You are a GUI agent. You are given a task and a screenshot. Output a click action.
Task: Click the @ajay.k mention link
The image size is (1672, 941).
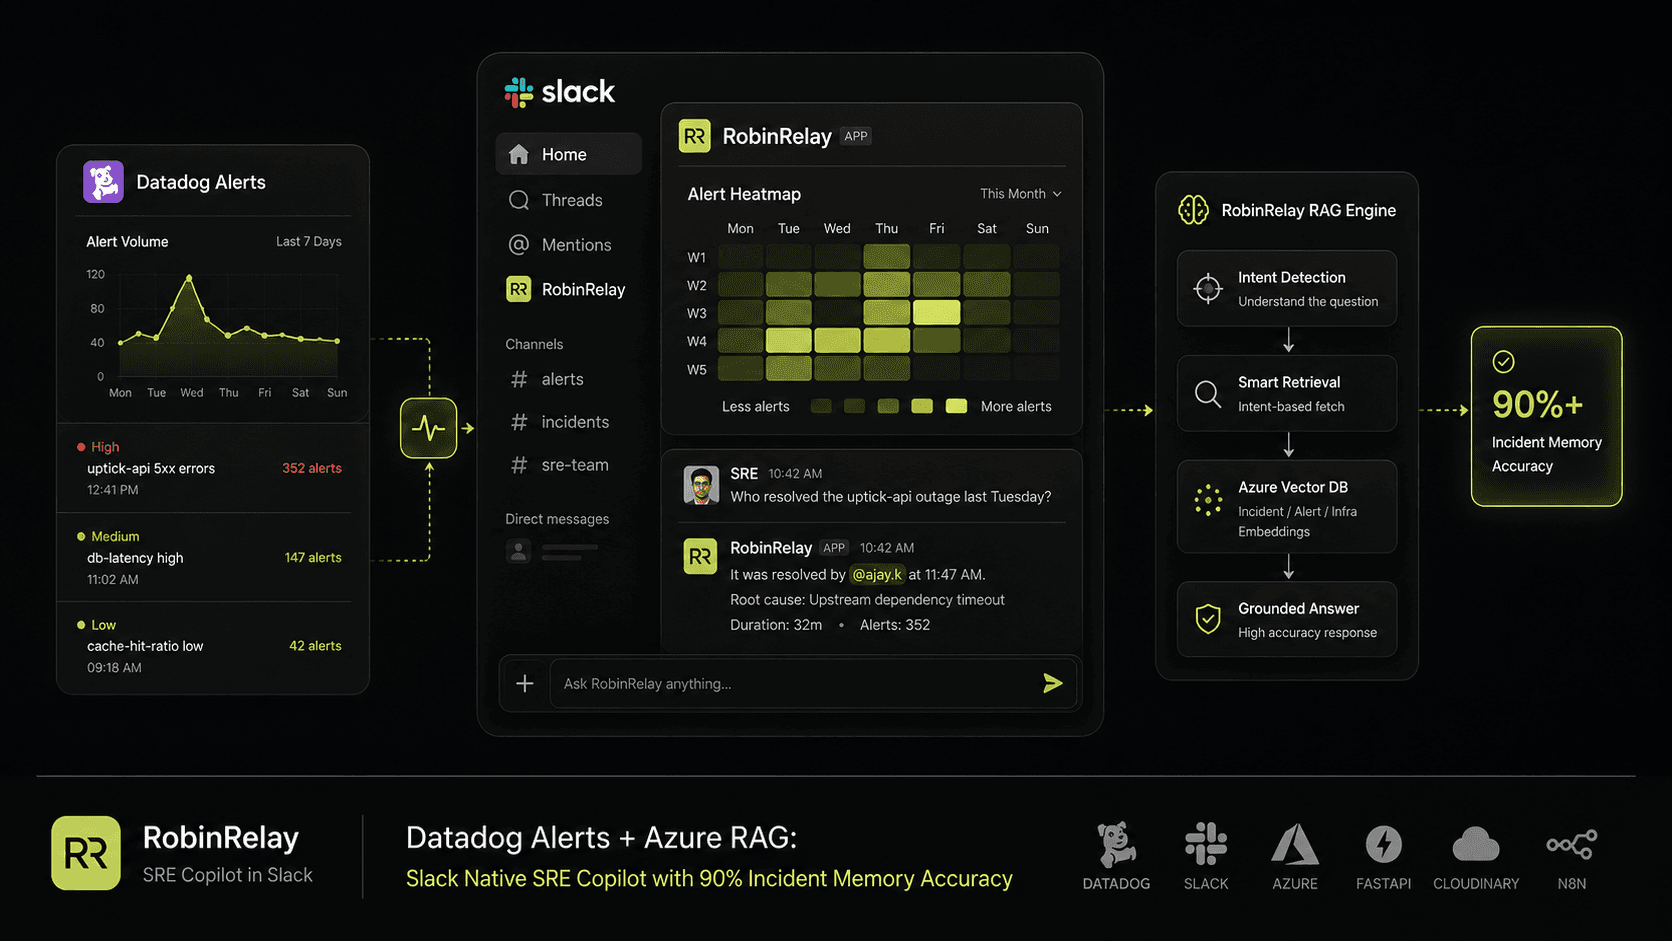877,574
